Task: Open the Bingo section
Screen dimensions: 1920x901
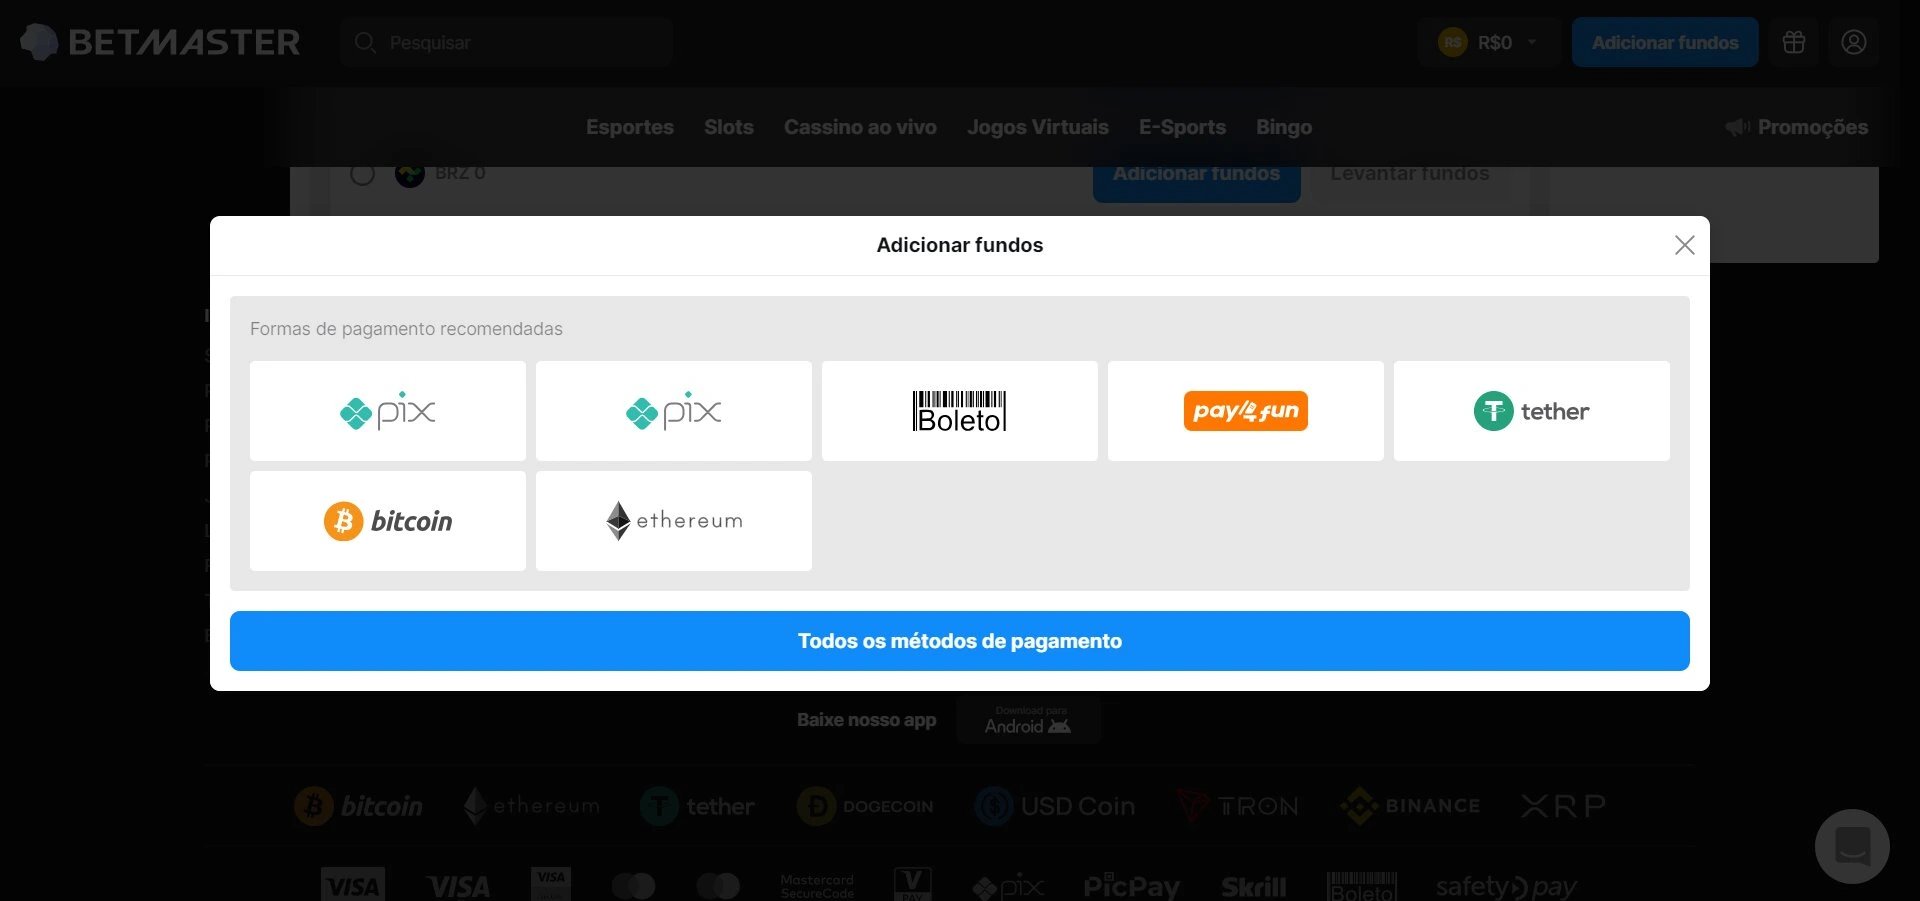Action: (1284, 127)
